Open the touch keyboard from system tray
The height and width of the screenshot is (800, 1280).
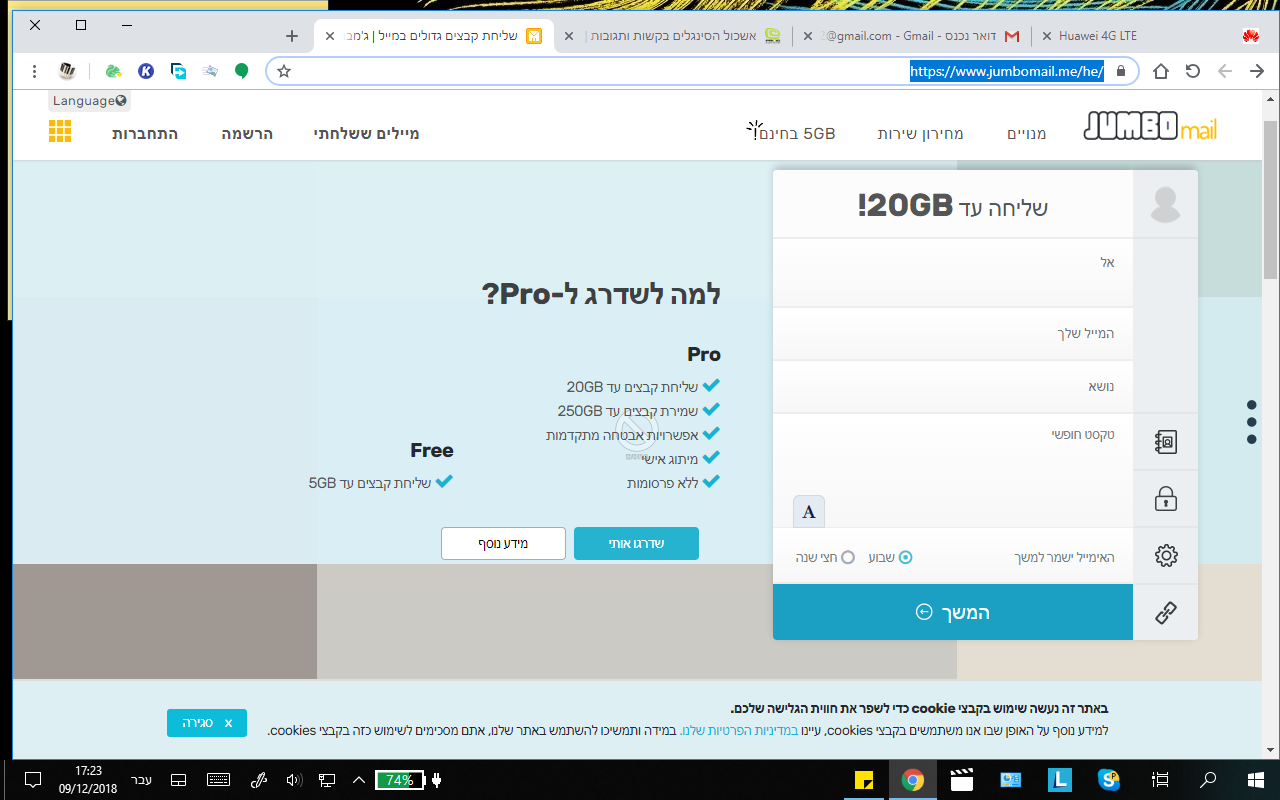click(219, 780)
